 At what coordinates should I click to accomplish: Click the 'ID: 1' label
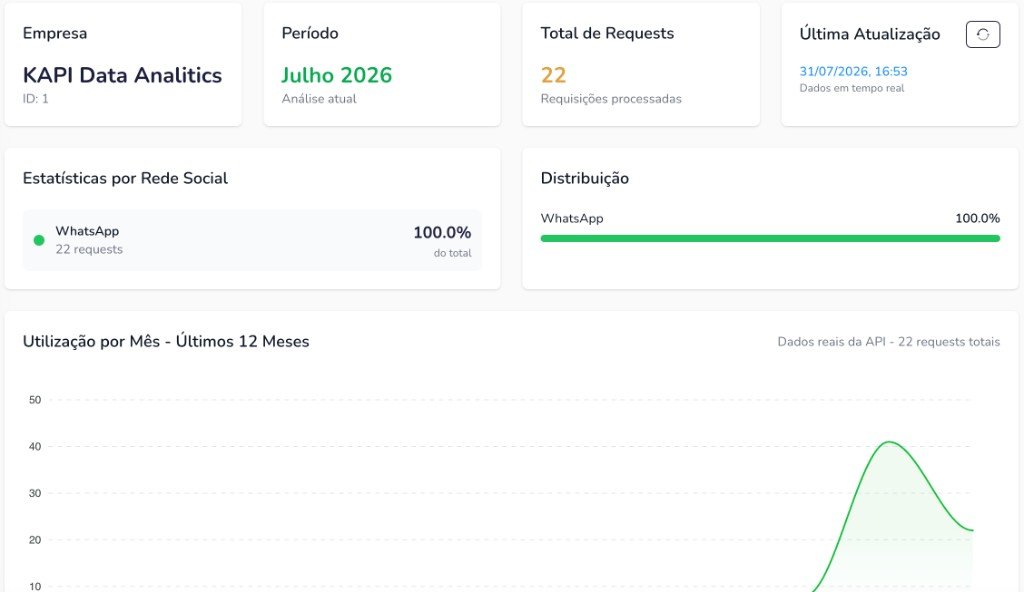pos(35,99)
